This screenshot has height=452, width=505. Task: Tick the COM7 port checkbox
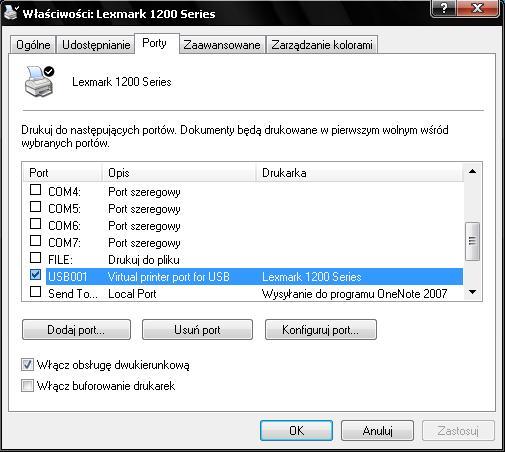coord(35,241)
